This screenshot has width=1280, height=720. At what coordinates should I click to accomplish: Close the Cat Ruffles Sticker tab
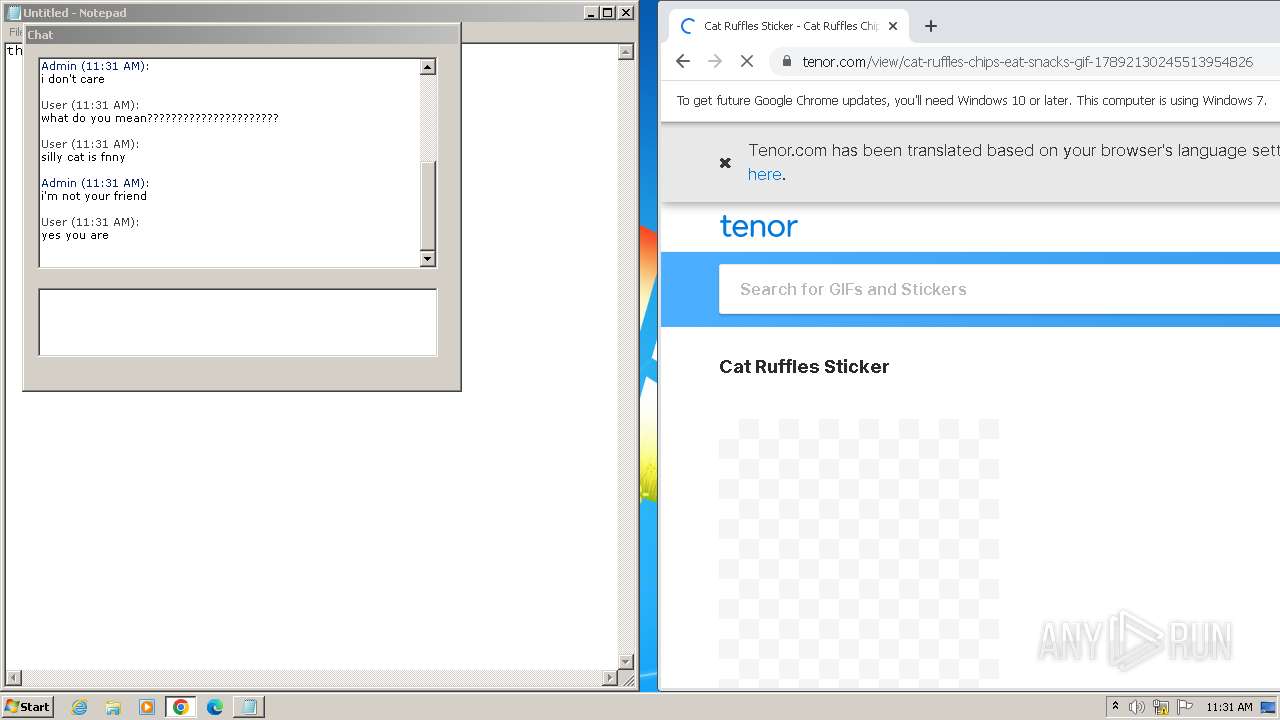tap(893, 26)
